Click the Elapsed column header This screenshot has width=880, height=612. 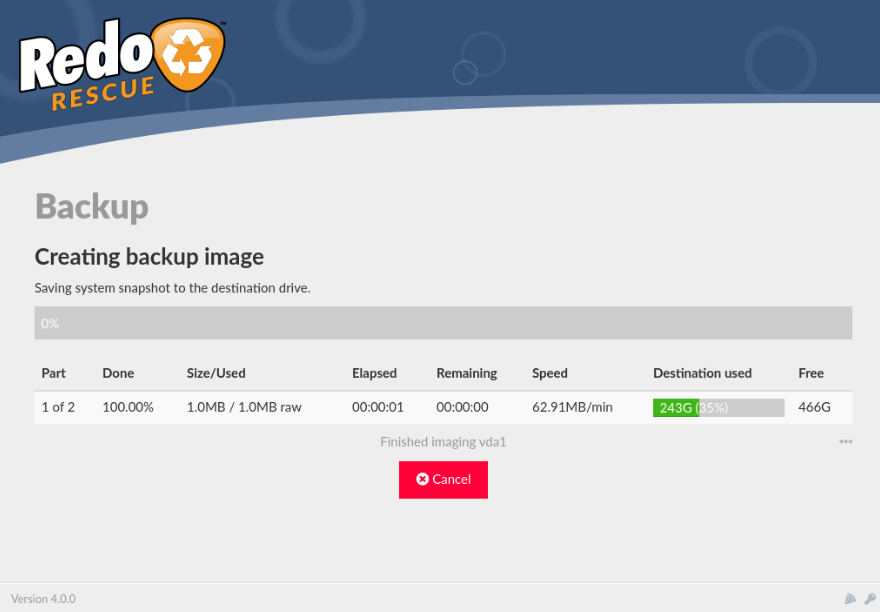374,373
